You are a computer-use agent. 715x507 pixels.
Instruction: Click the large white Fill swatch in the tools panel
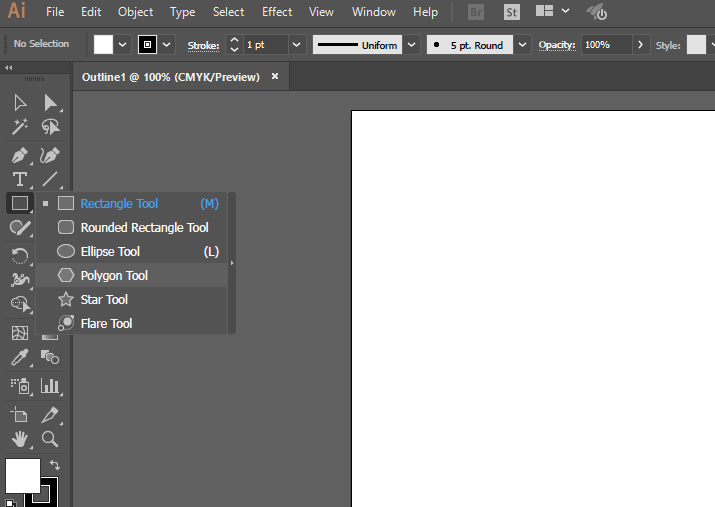click(22, 475)
